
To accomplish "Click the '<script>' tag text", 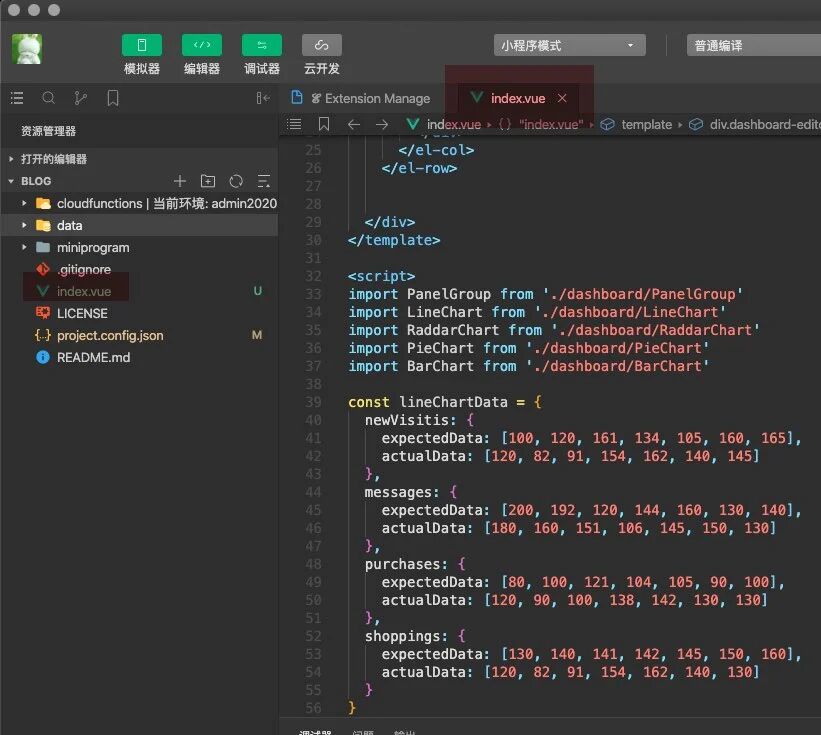I will 382,276.
